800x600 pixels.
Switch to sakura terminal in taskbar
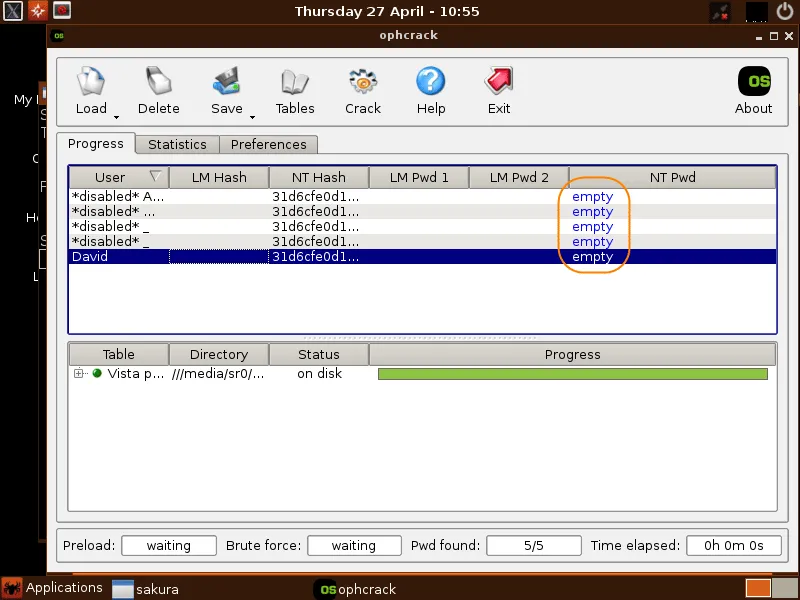(x=145, y=590)
